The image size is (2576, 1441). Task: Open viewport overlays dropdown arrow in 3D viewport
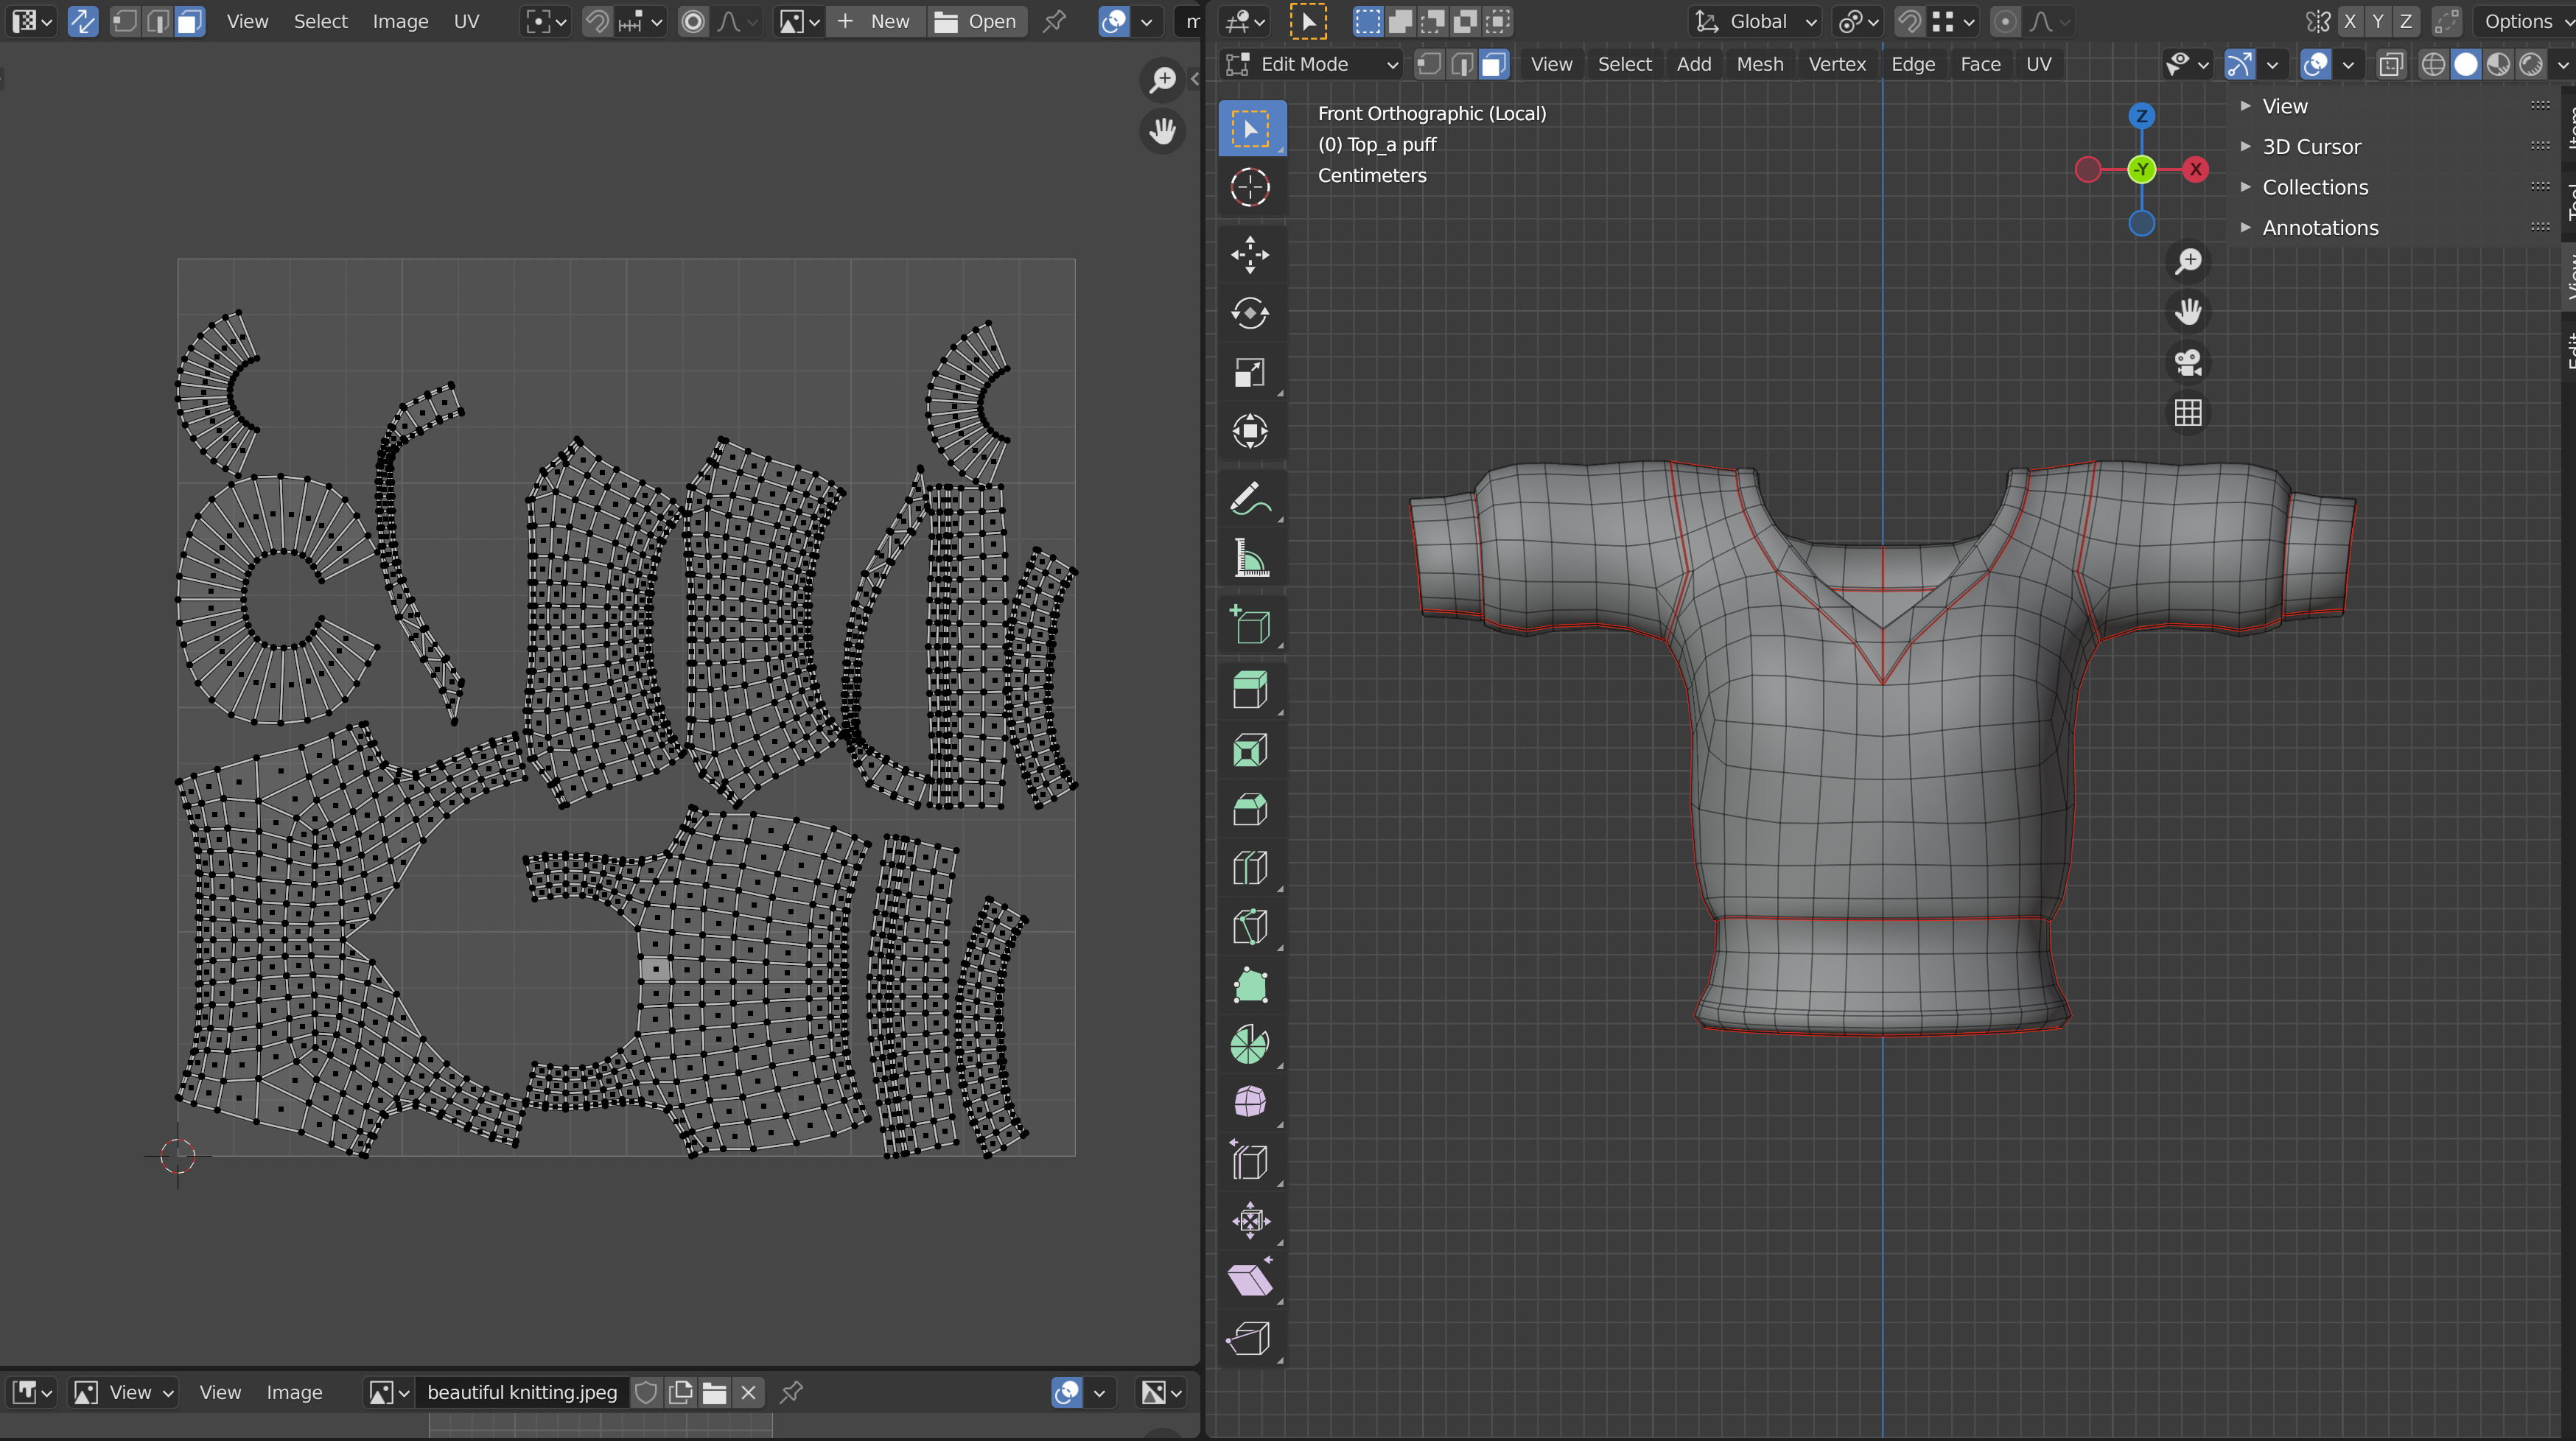tap(2348, 64)
